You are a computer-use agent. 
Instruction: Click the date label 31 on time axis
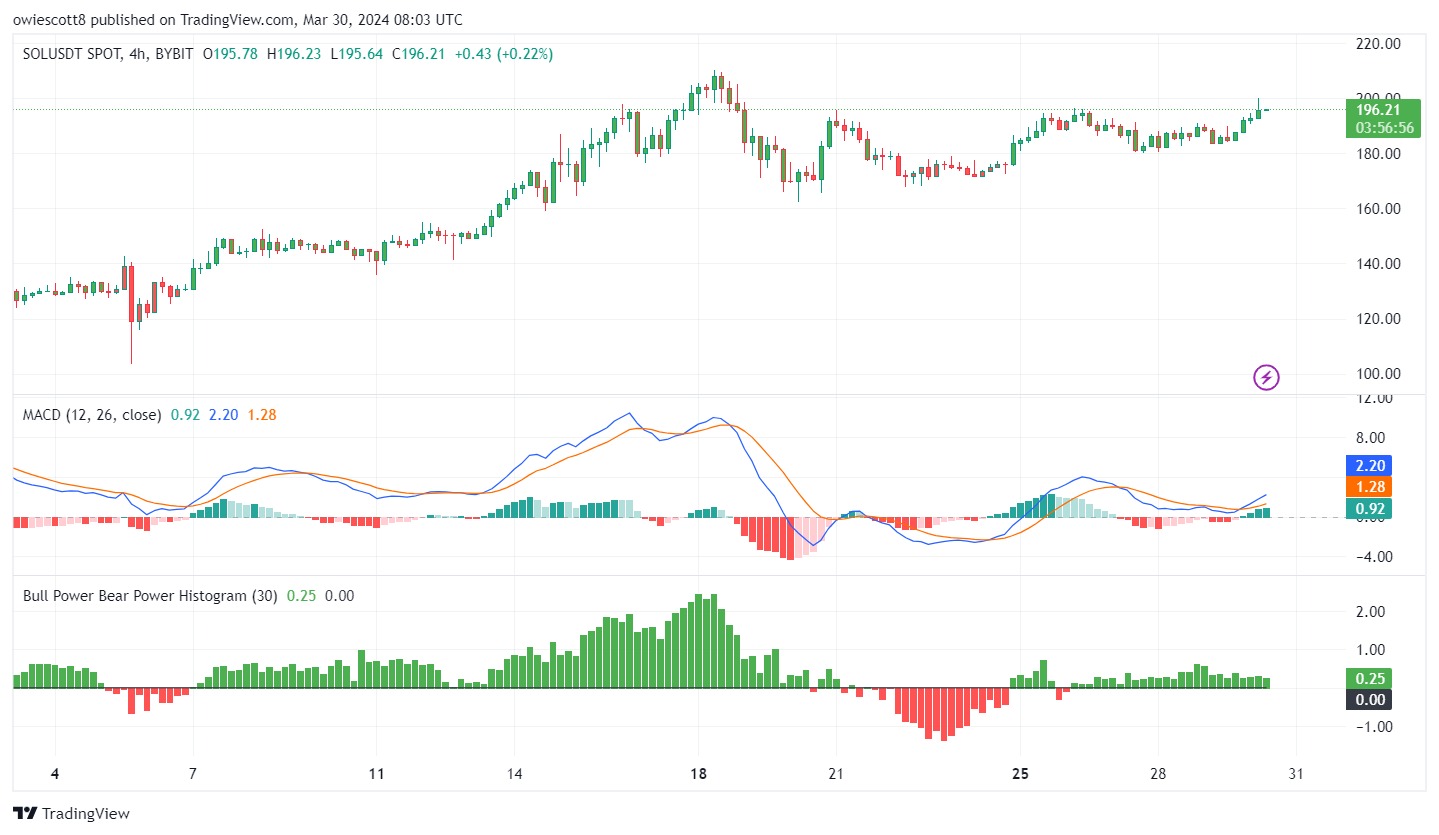pyautogui.click(x=1297, y=775)
